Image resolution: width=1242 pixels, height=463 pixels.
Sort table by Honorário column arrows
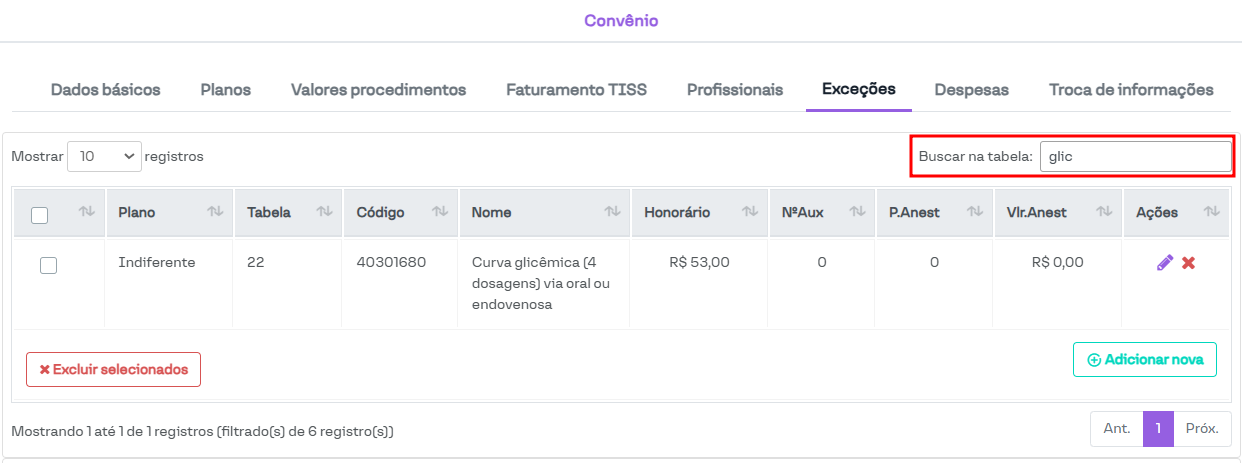(751, 212)
